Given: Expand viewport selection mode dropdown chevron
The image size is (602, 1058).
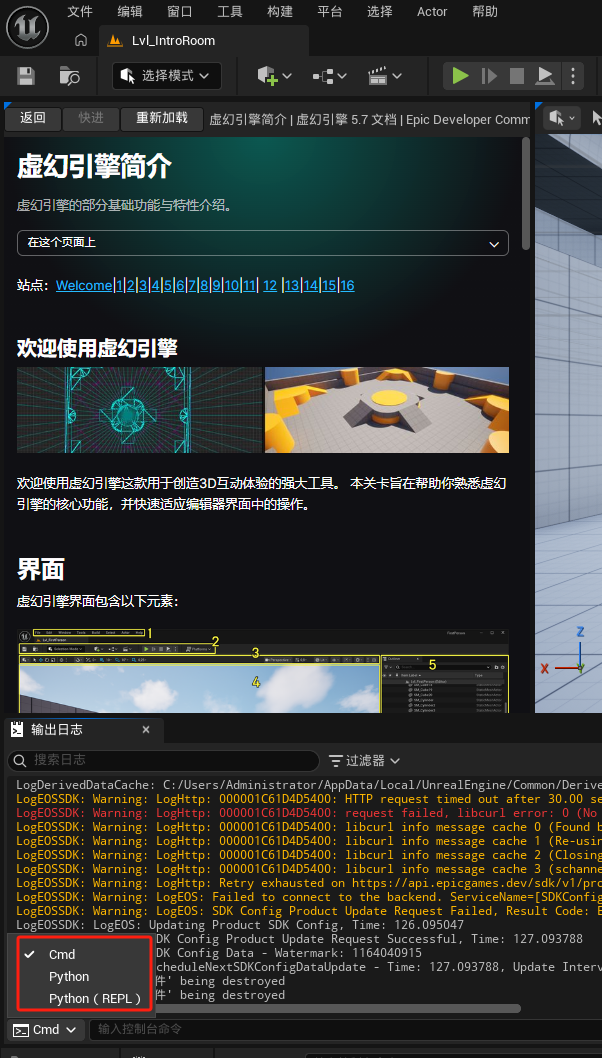Looking at the screenshot, I should 572,119.
